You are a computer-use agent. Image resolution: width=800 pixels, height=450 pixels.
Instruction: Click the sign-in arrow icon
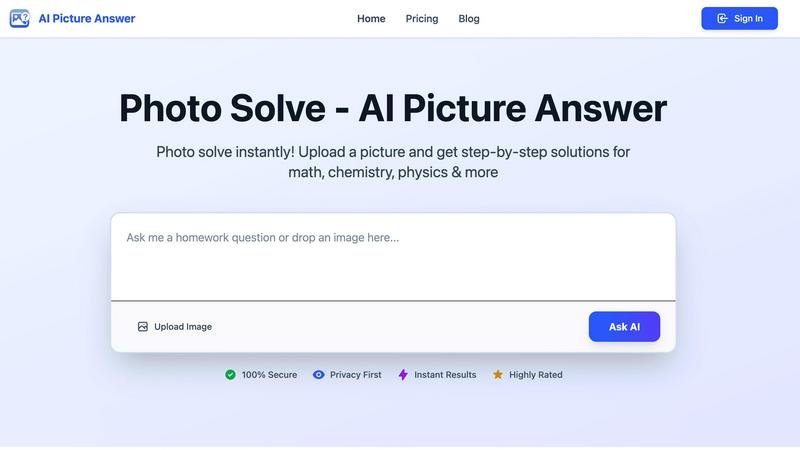tap(722, 18)
